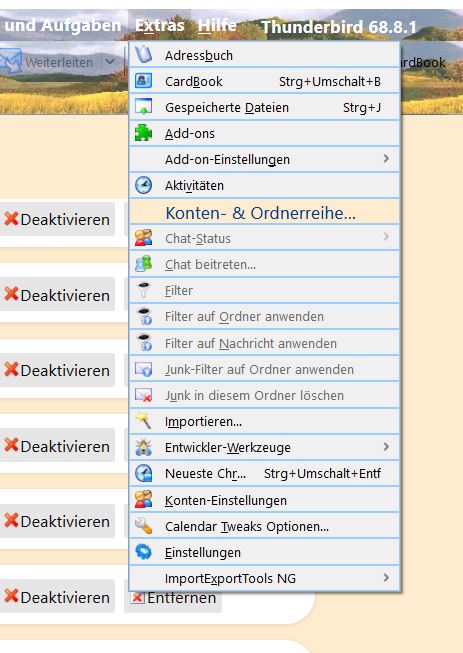Click the Deaktivieren button beside Entfernen
Screen dimensions: 463x653
tap(57, 596)
